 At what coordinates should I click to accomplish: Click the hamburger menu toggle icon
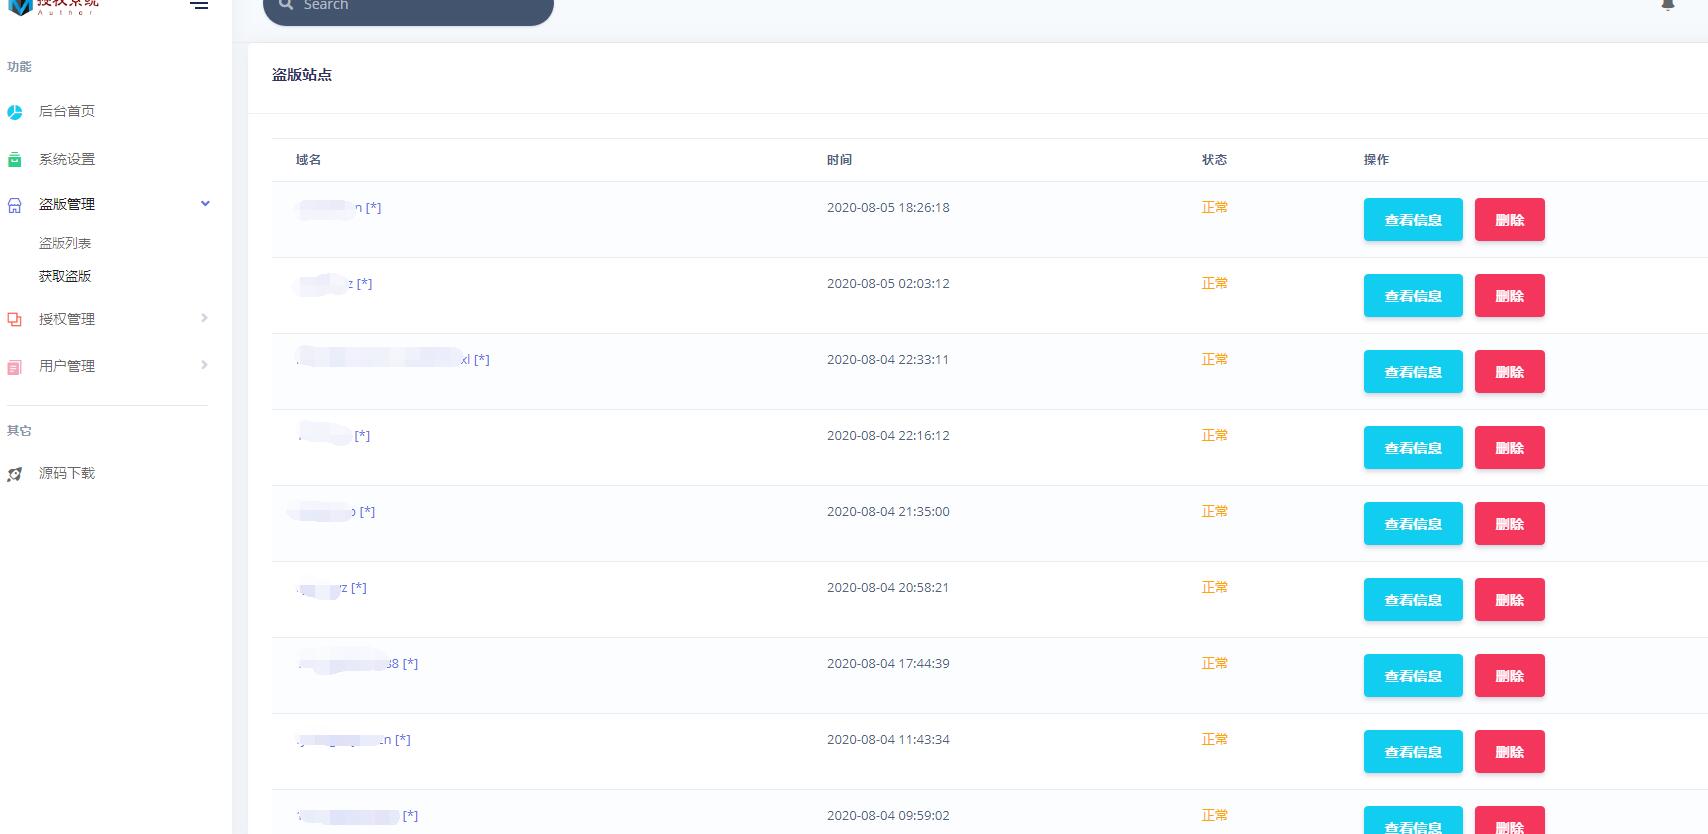(x=200, y=5)
